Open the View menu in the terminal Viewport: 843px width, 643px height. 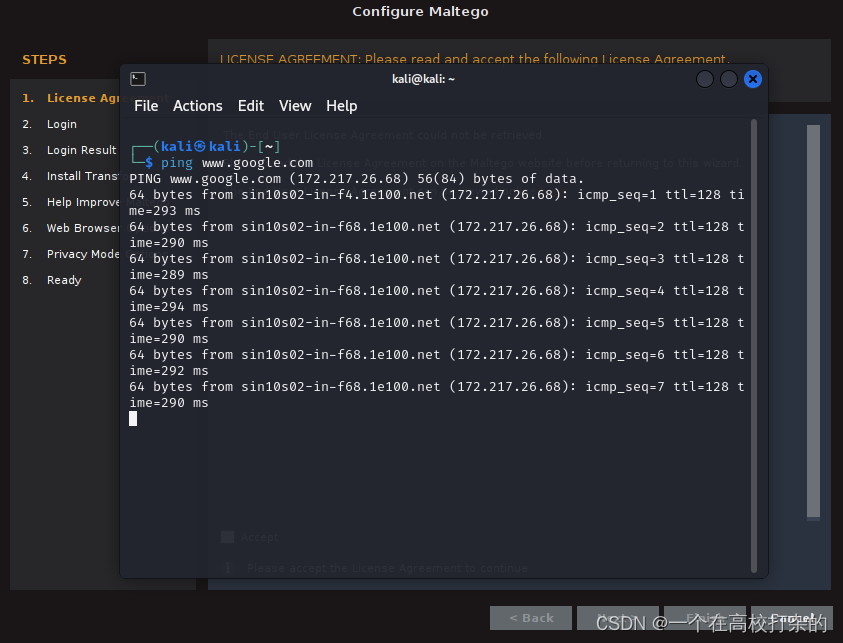(x=295, y=106)
